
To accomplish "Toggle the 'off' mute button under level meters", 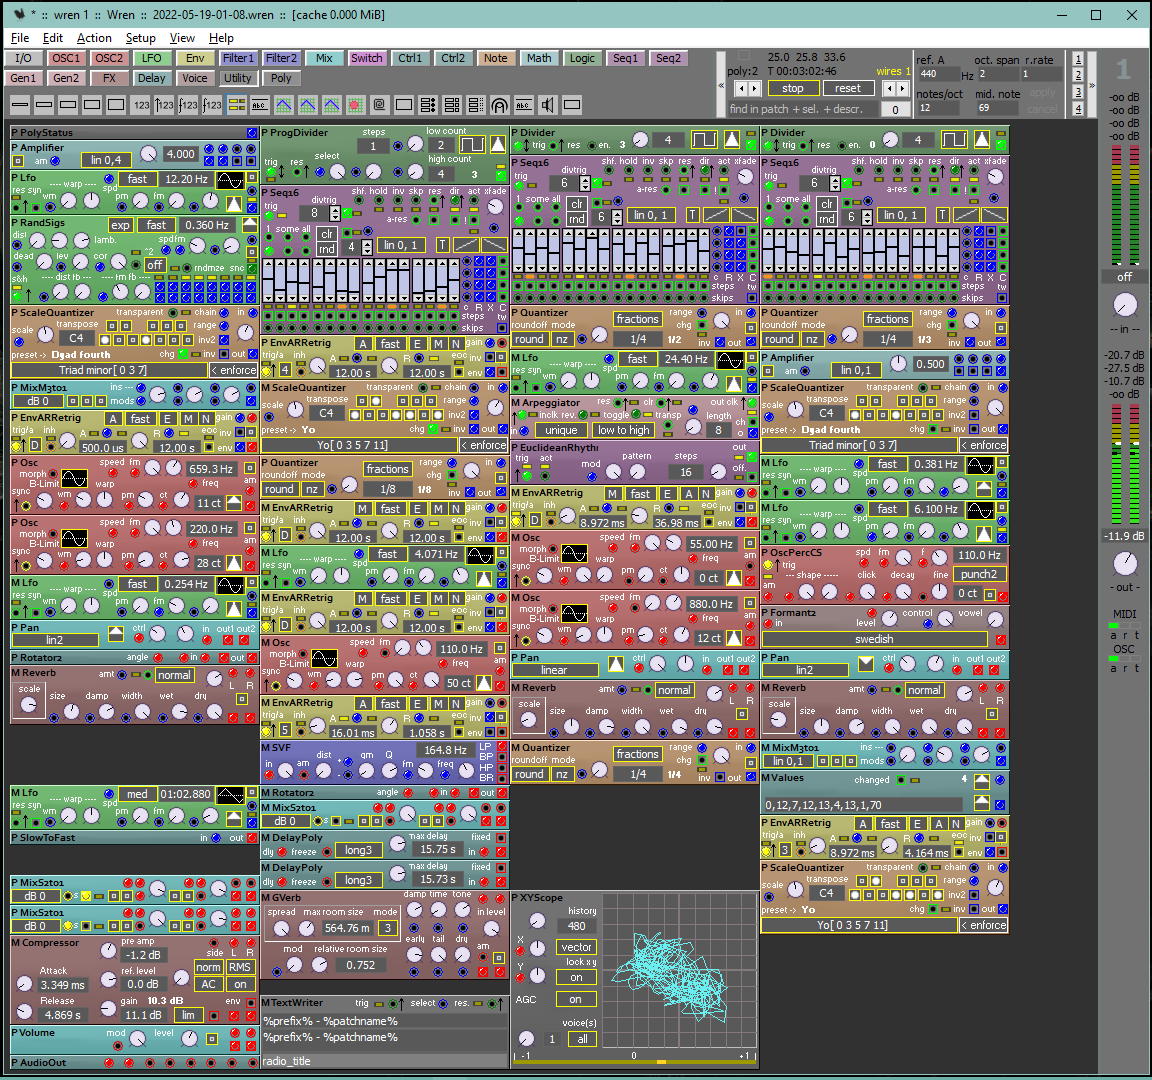I will (1124, 277).
